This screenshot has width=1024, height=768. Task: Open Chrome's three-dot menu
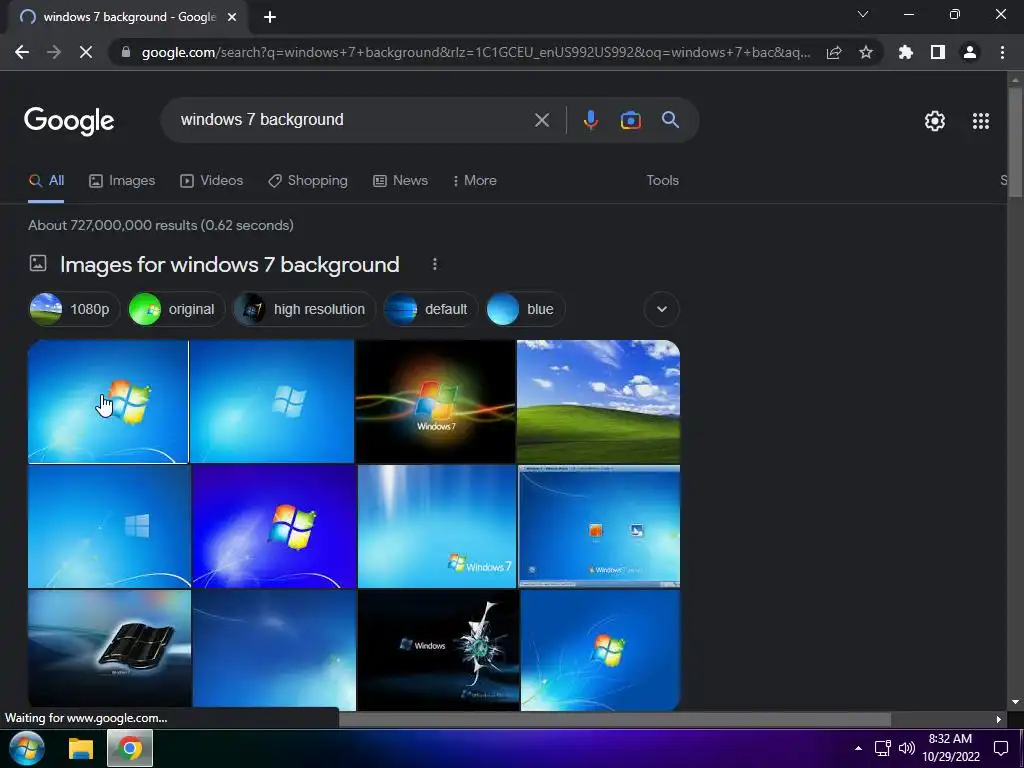point(1002,52)
